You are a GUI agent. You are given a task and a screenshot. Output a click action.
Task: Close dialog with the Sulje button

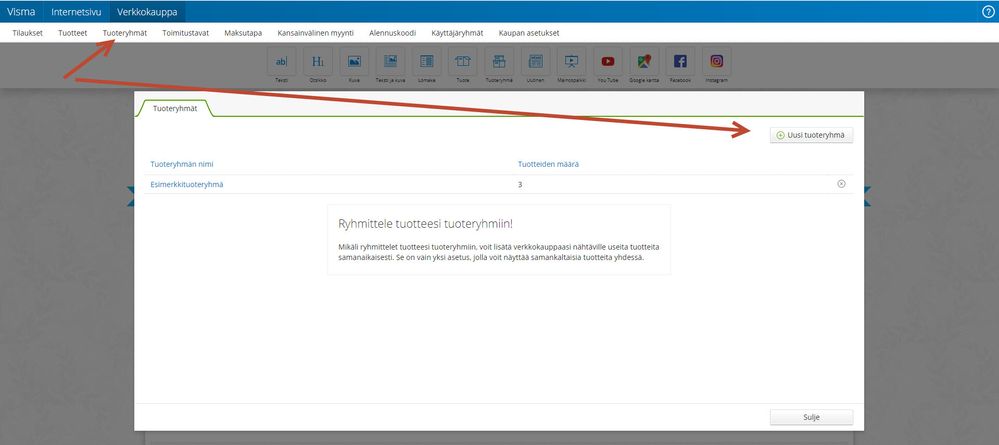click(811, 418)
